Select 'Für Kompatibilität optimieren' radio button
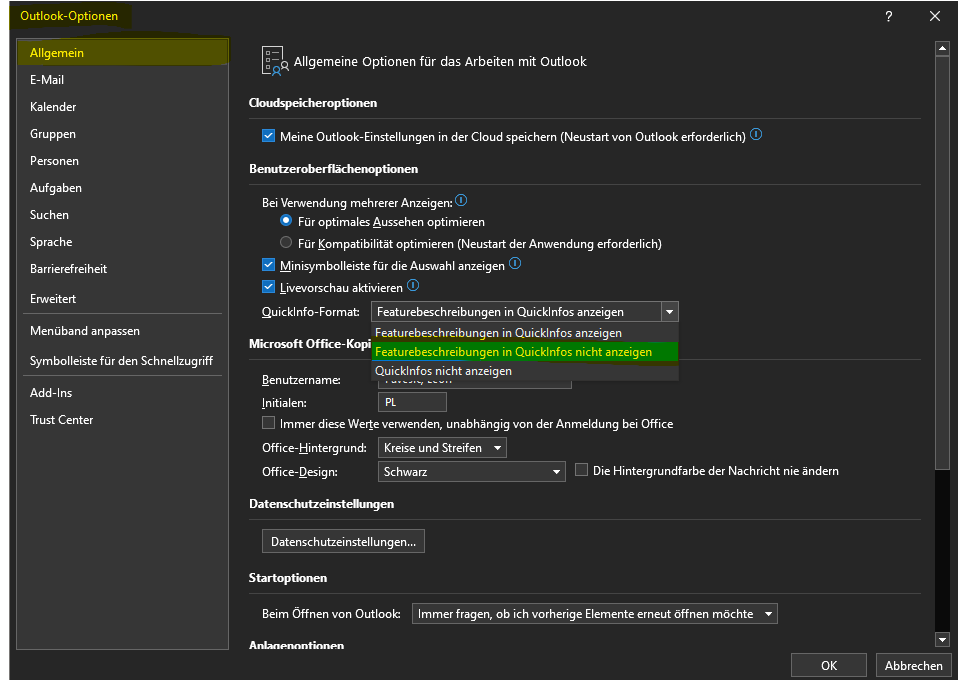The width and height of the screenshot is (958, 680). (285, 243)
